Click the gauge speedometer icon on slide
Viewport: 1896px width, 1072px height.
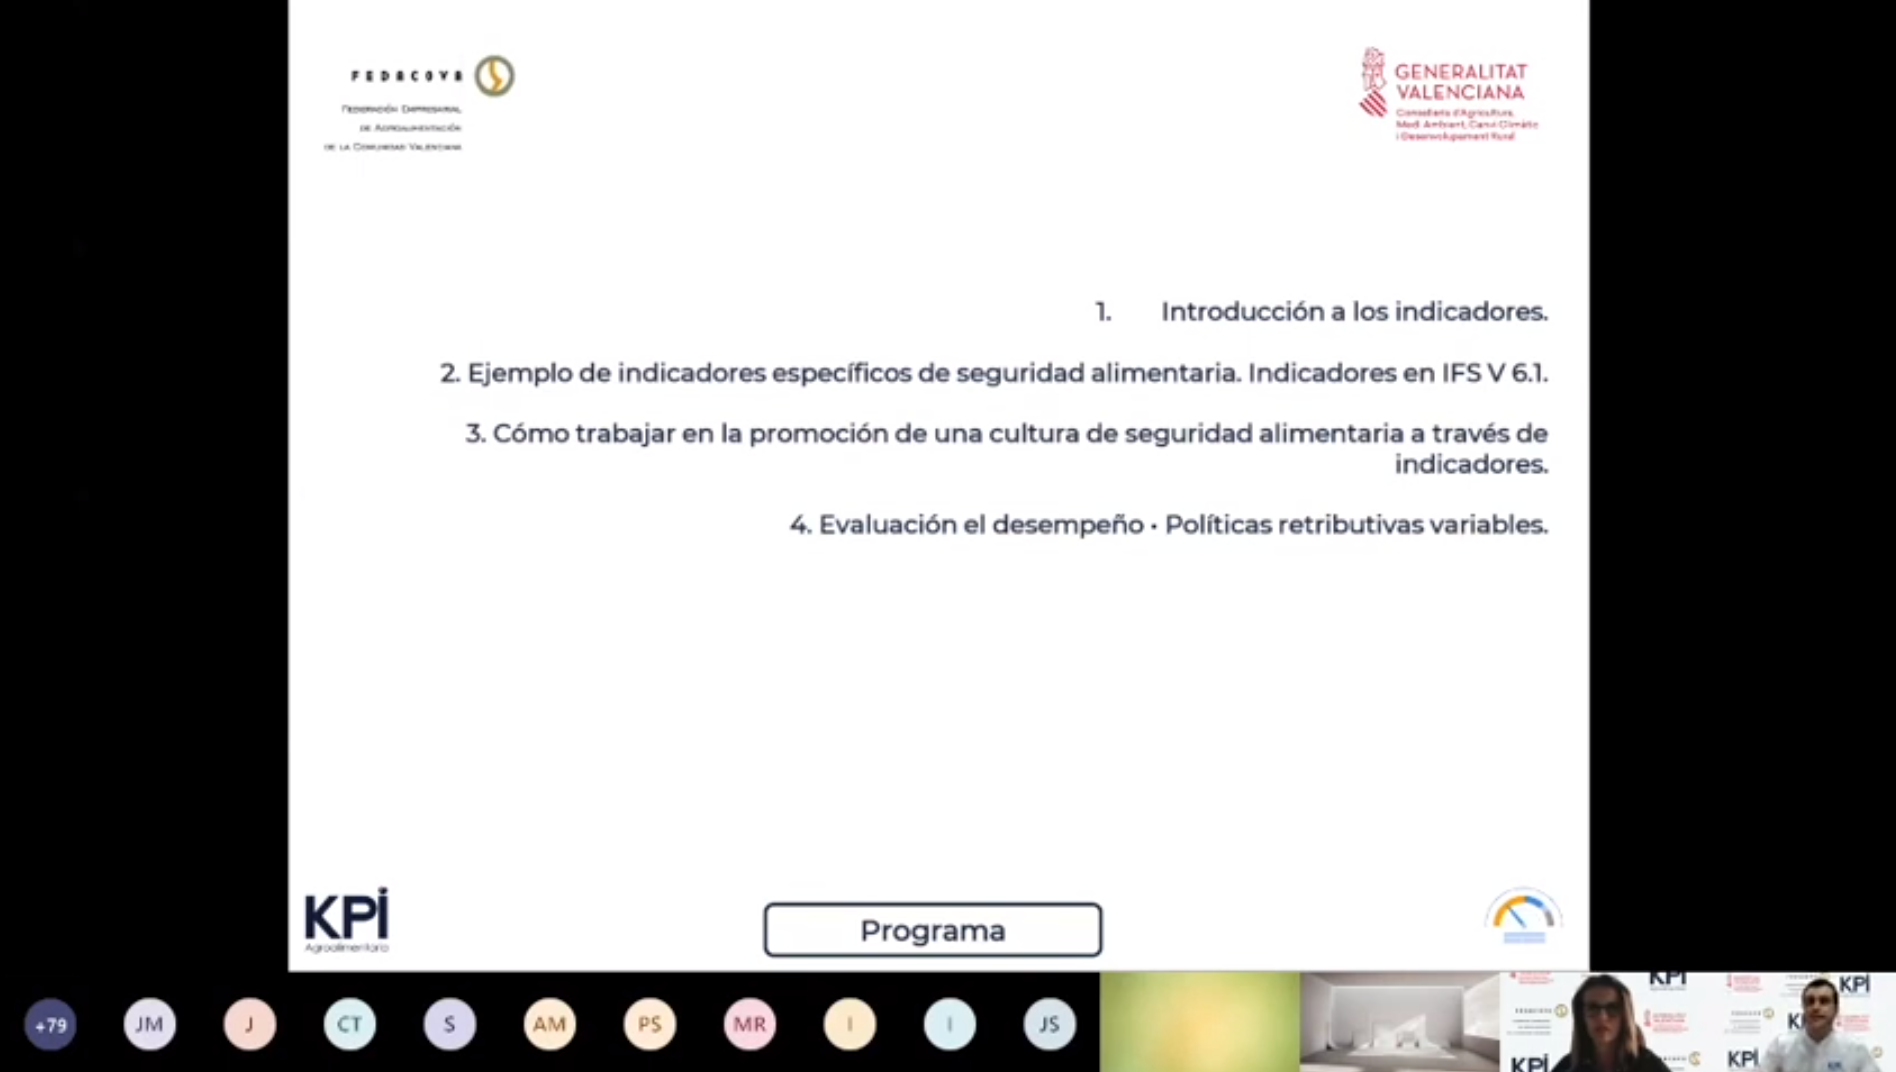(1523, 916)
